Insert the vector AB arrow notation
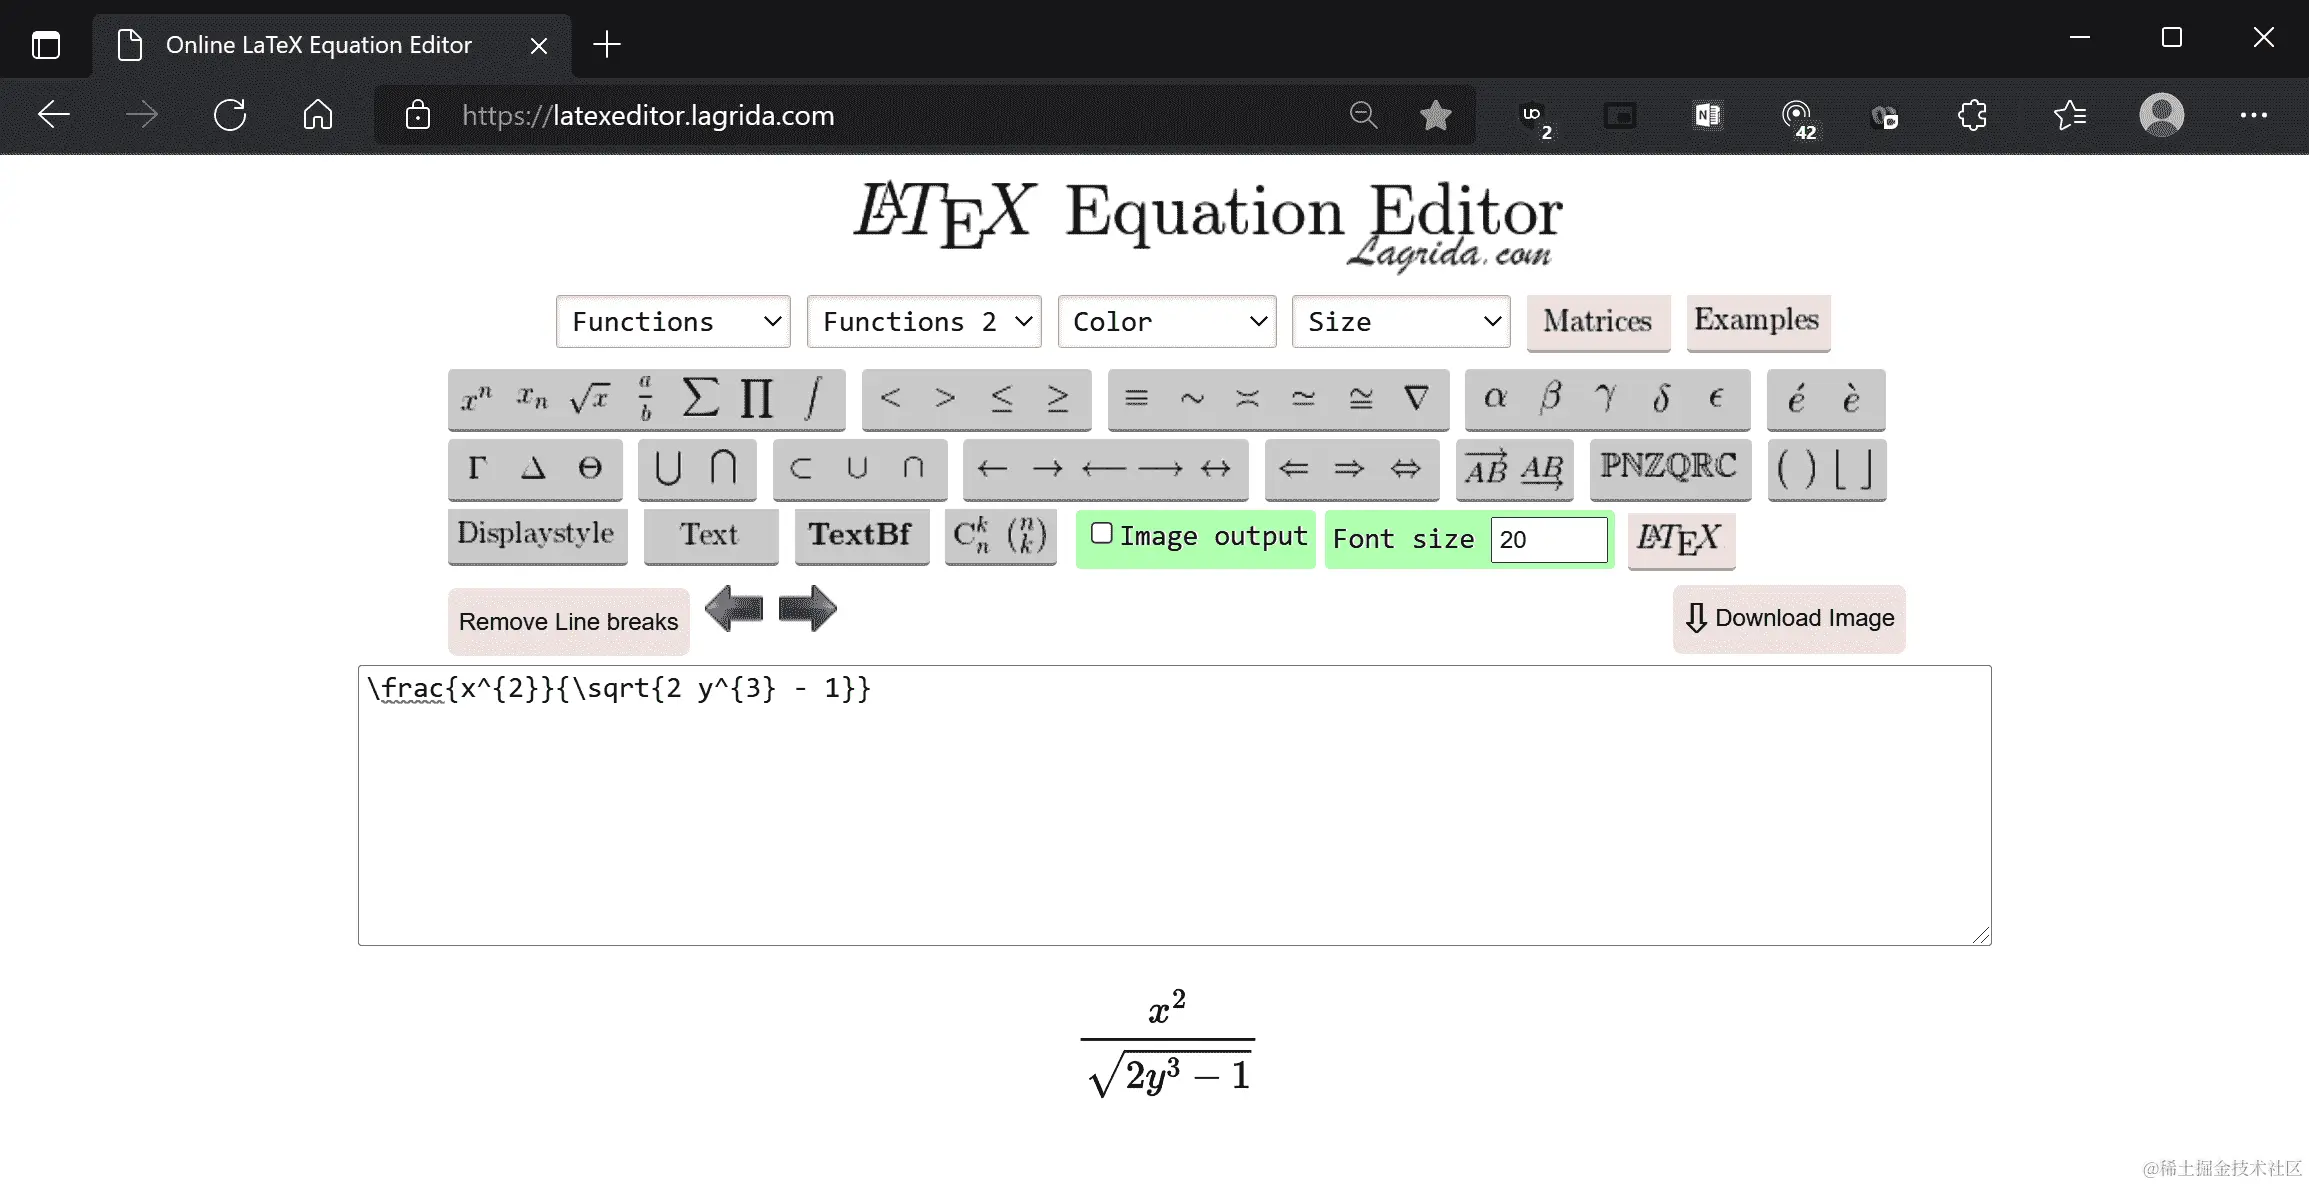This screenshot has height=1185, width=2309. tap(1486, 468)
